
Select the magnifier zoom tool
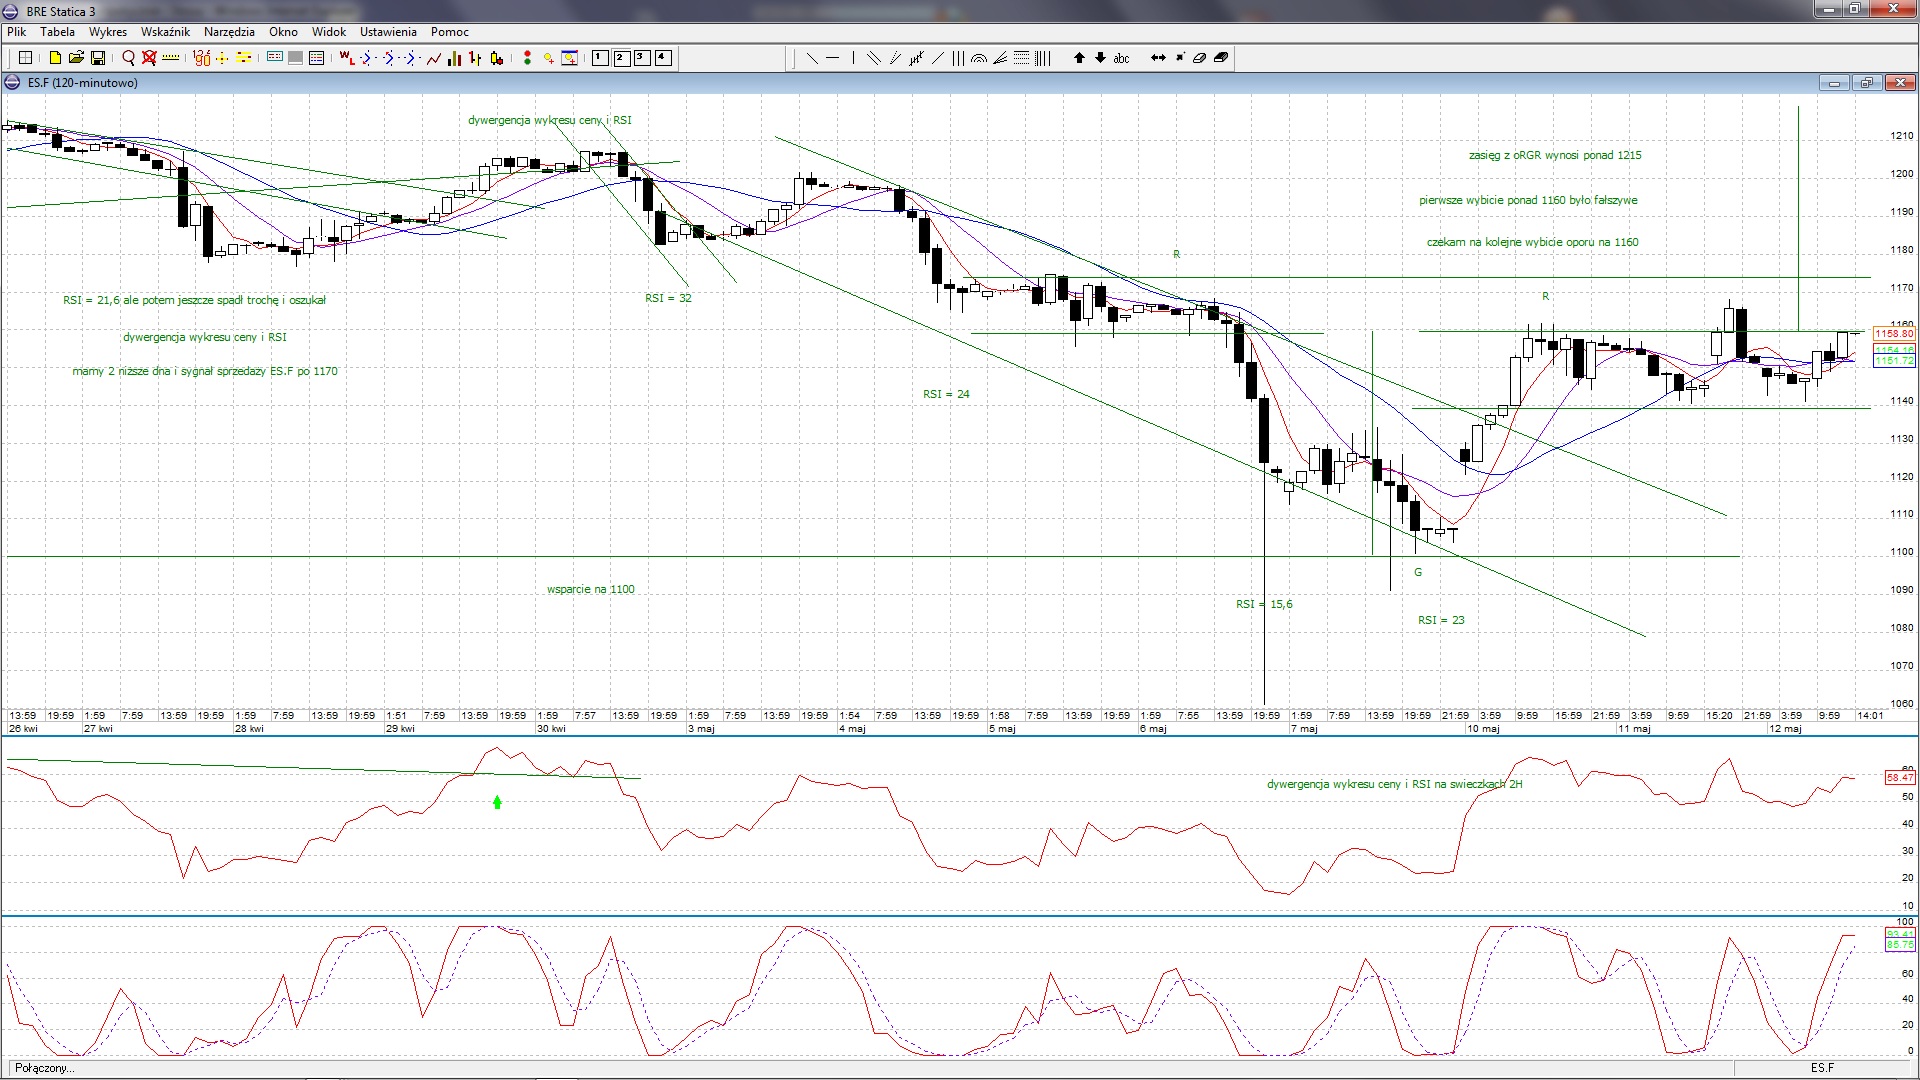tap(128, 58)
